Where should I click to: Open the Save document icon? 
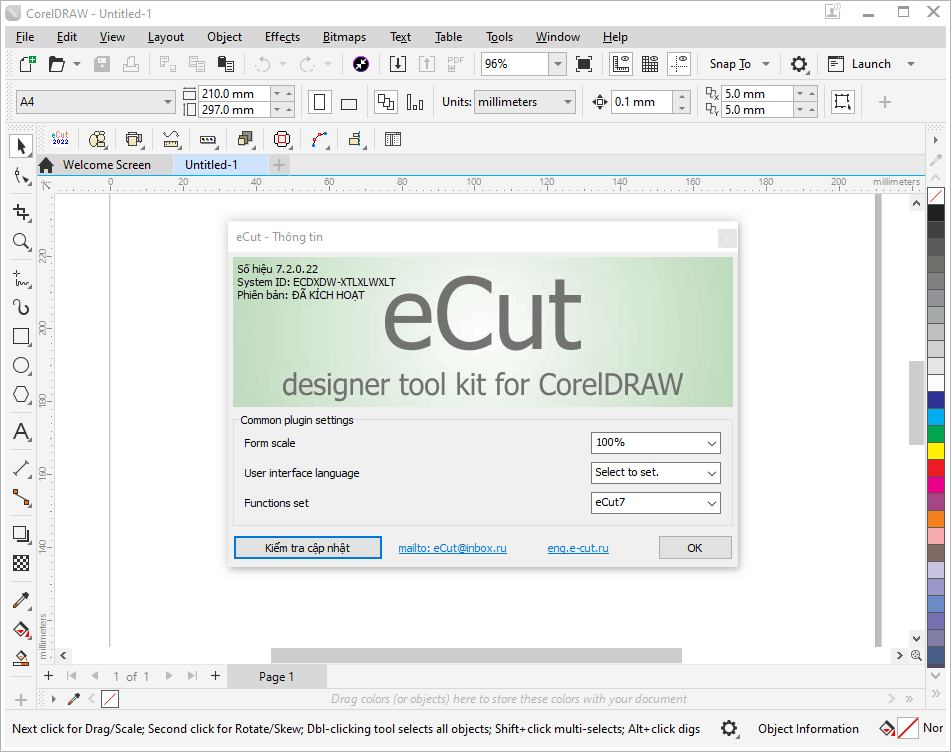tap(101, 63)
